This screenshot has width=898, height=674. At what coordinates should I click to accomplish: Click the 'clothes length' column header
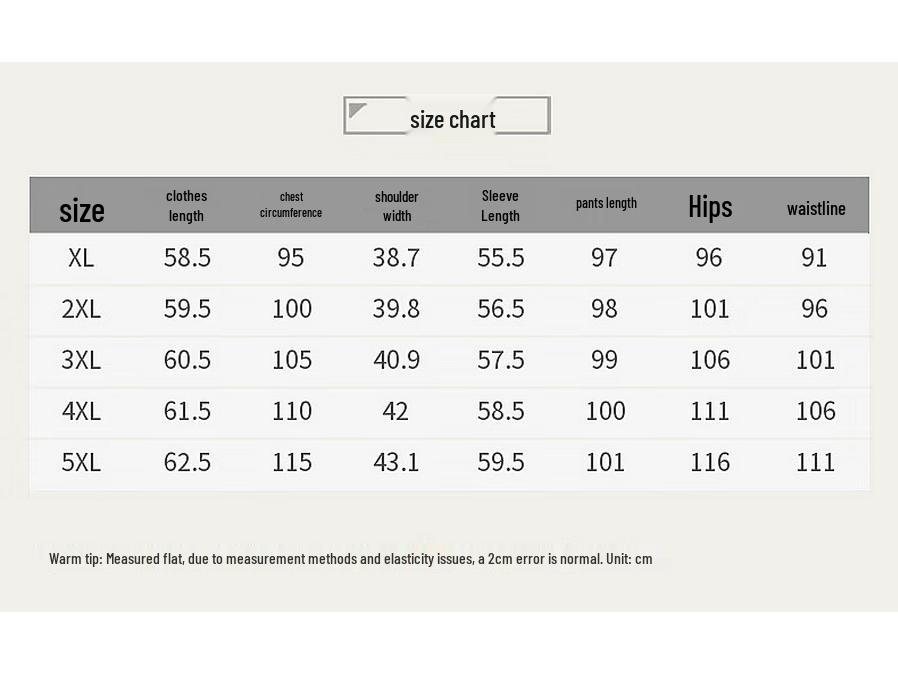[x=186, y=206]
